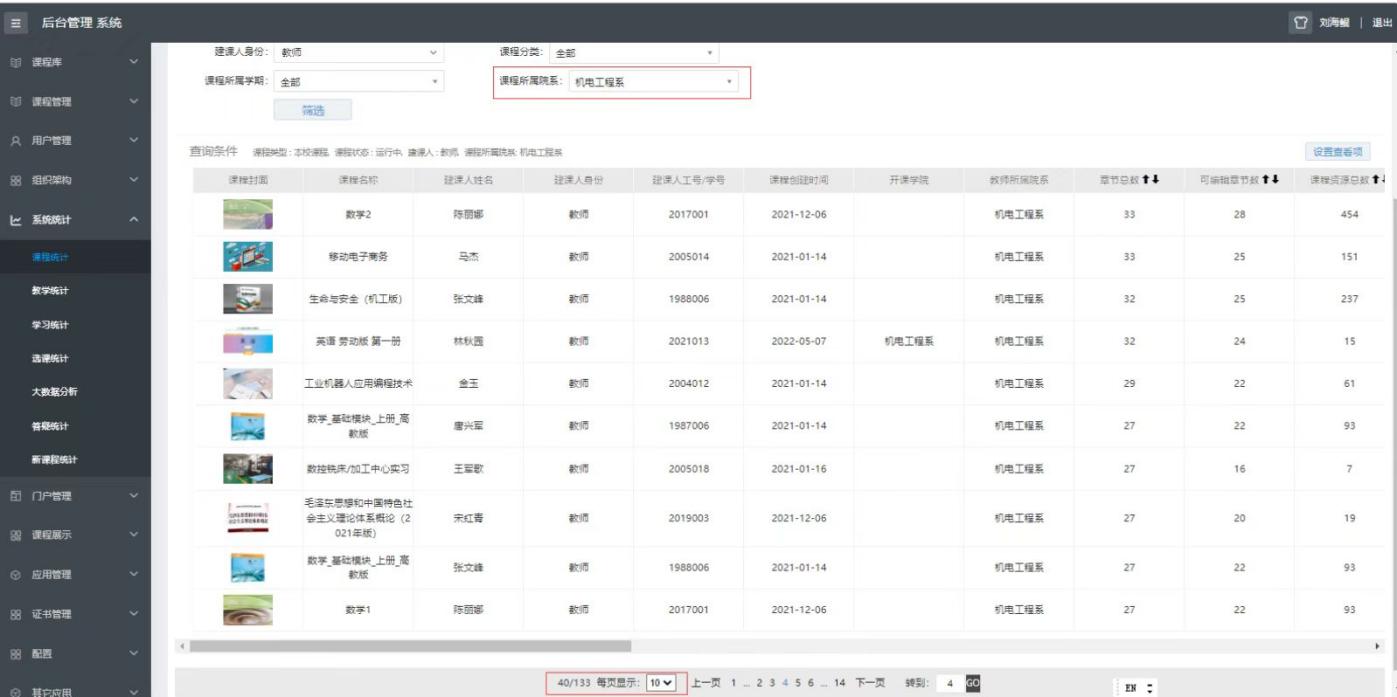Click the book icon next to 课程管理
Image resolution: width=1397 pixels, height=697 pixels.
pyautogui.click(x=16, y=102)
